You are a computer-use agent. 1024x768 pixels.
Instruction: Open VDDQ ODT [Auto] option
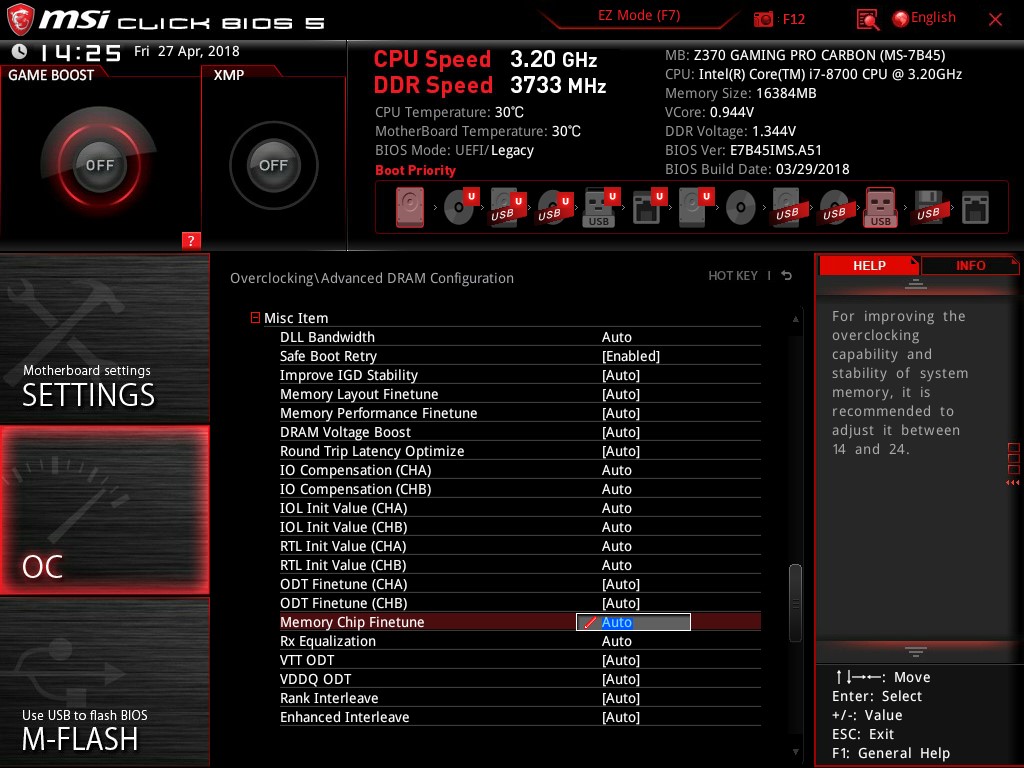point(620,679)
